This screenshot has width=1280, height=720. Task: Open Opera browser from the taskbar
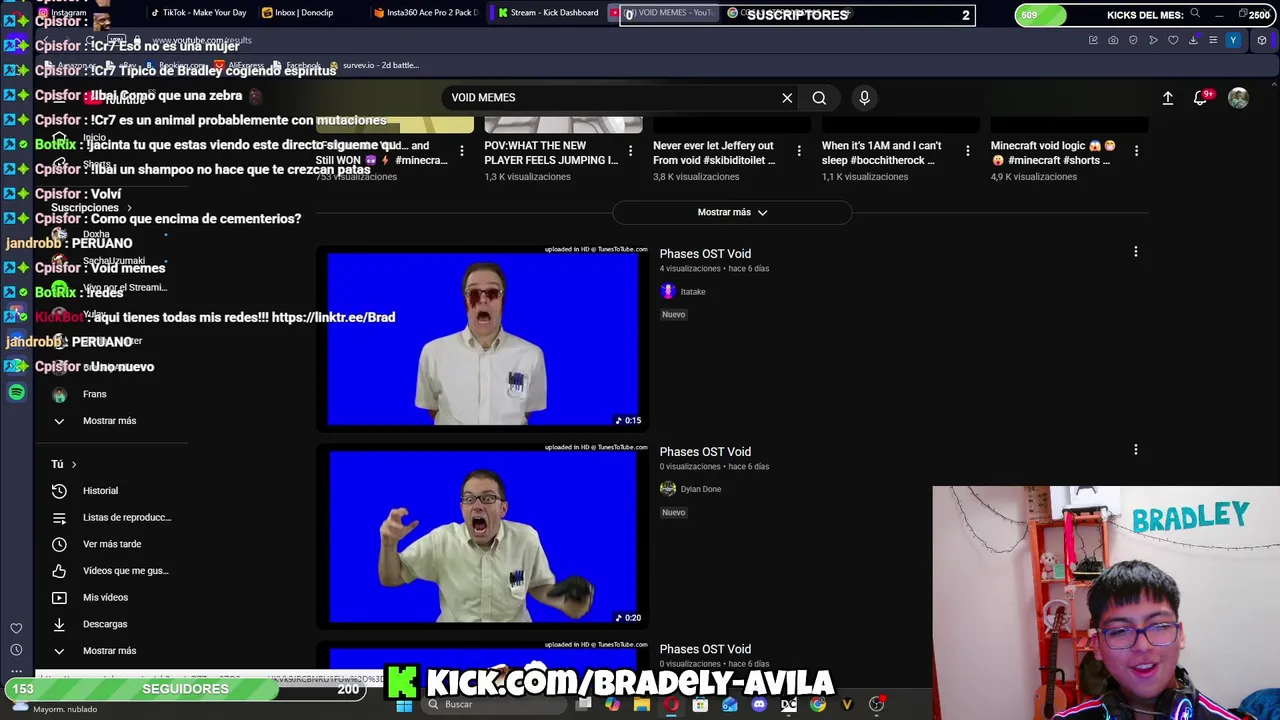[x=671, y=705]
